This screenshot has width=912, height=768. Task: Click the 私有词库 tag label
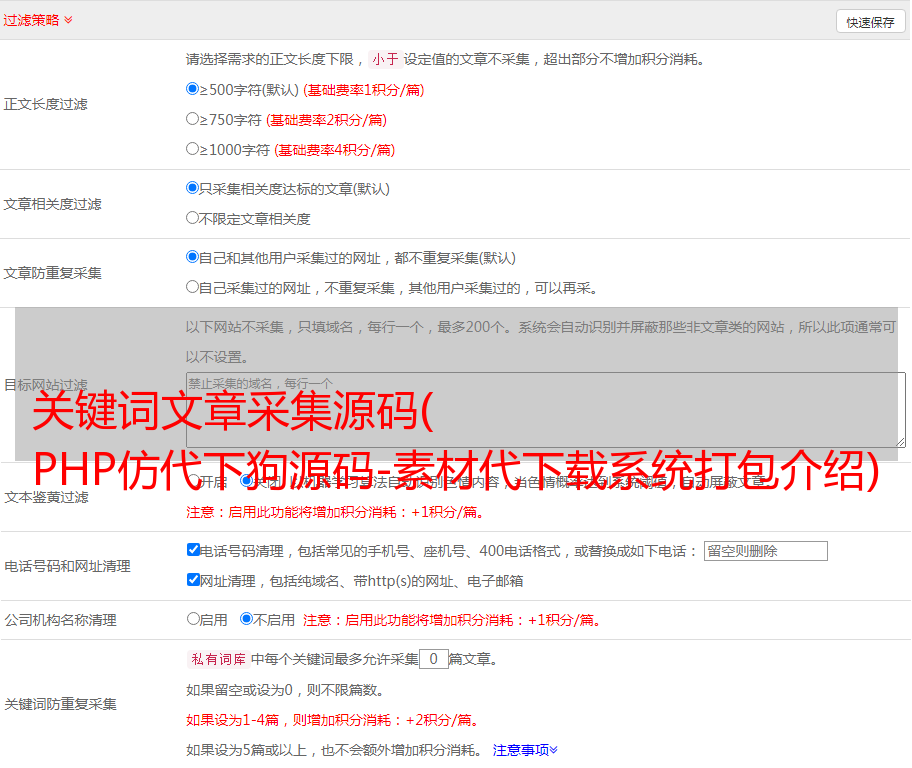216,659
